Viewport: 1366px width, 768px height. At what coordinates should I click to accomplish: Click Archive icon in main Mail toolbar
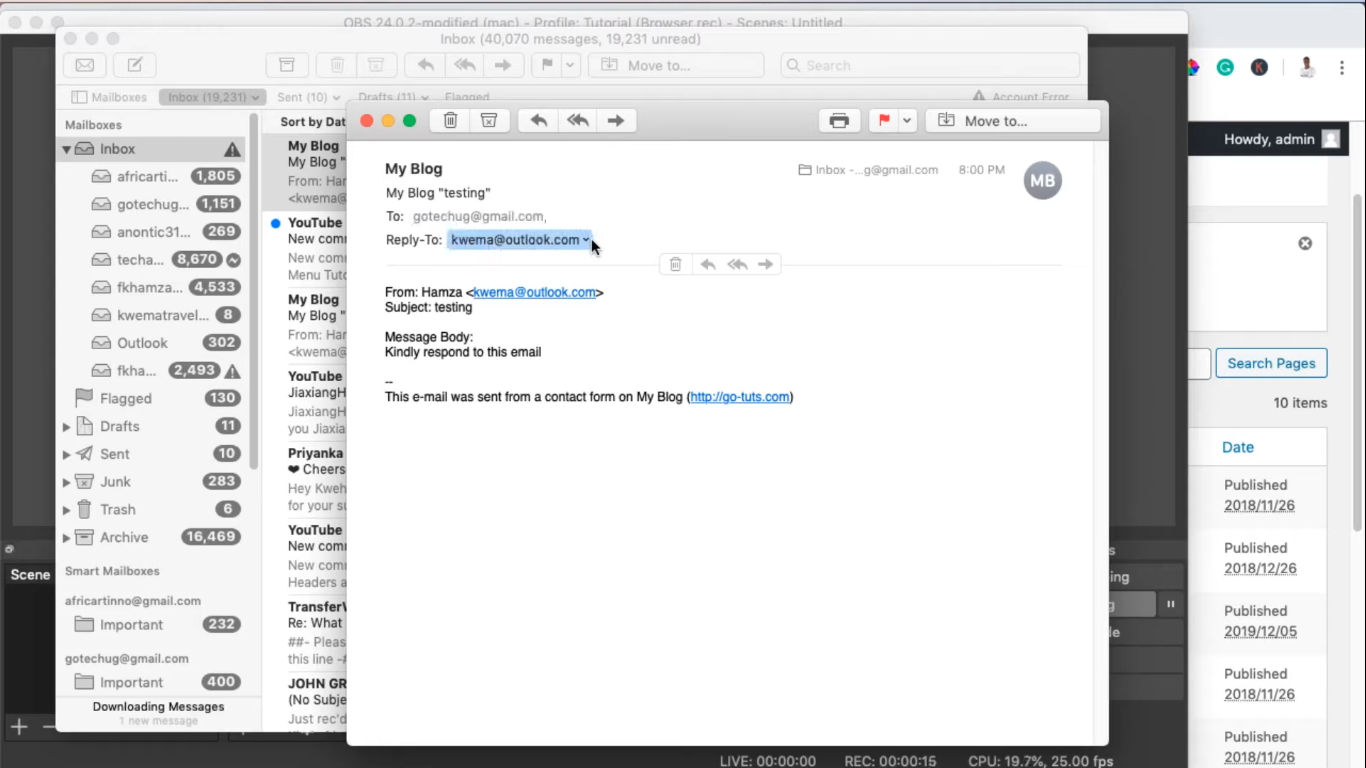click(287, 65)
